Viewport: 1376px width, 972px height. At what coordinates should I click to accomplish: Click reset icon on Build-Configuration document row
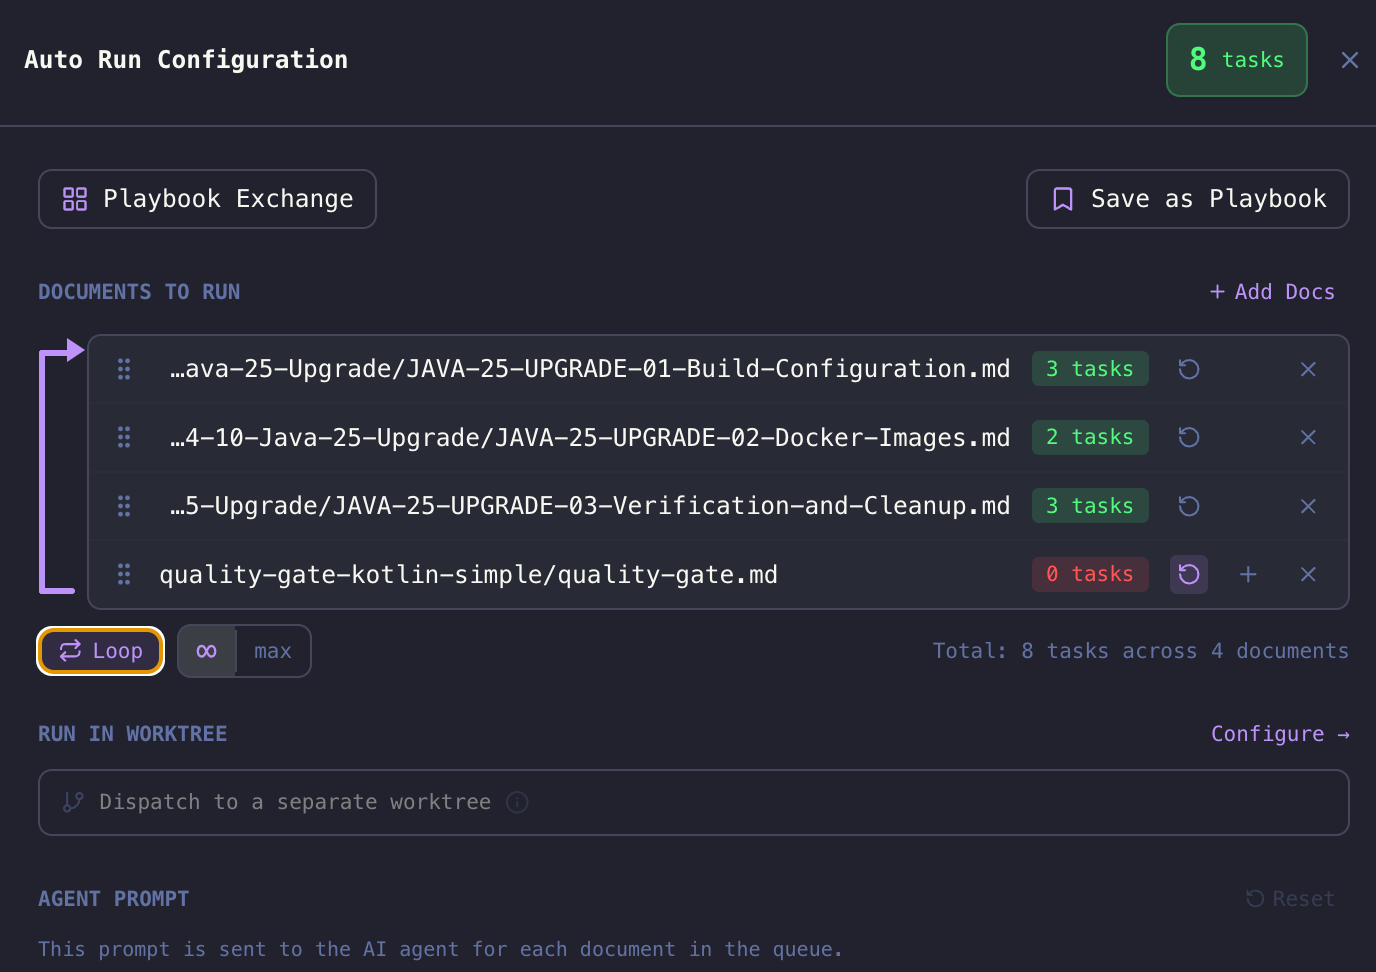(x=1188, y=369)
